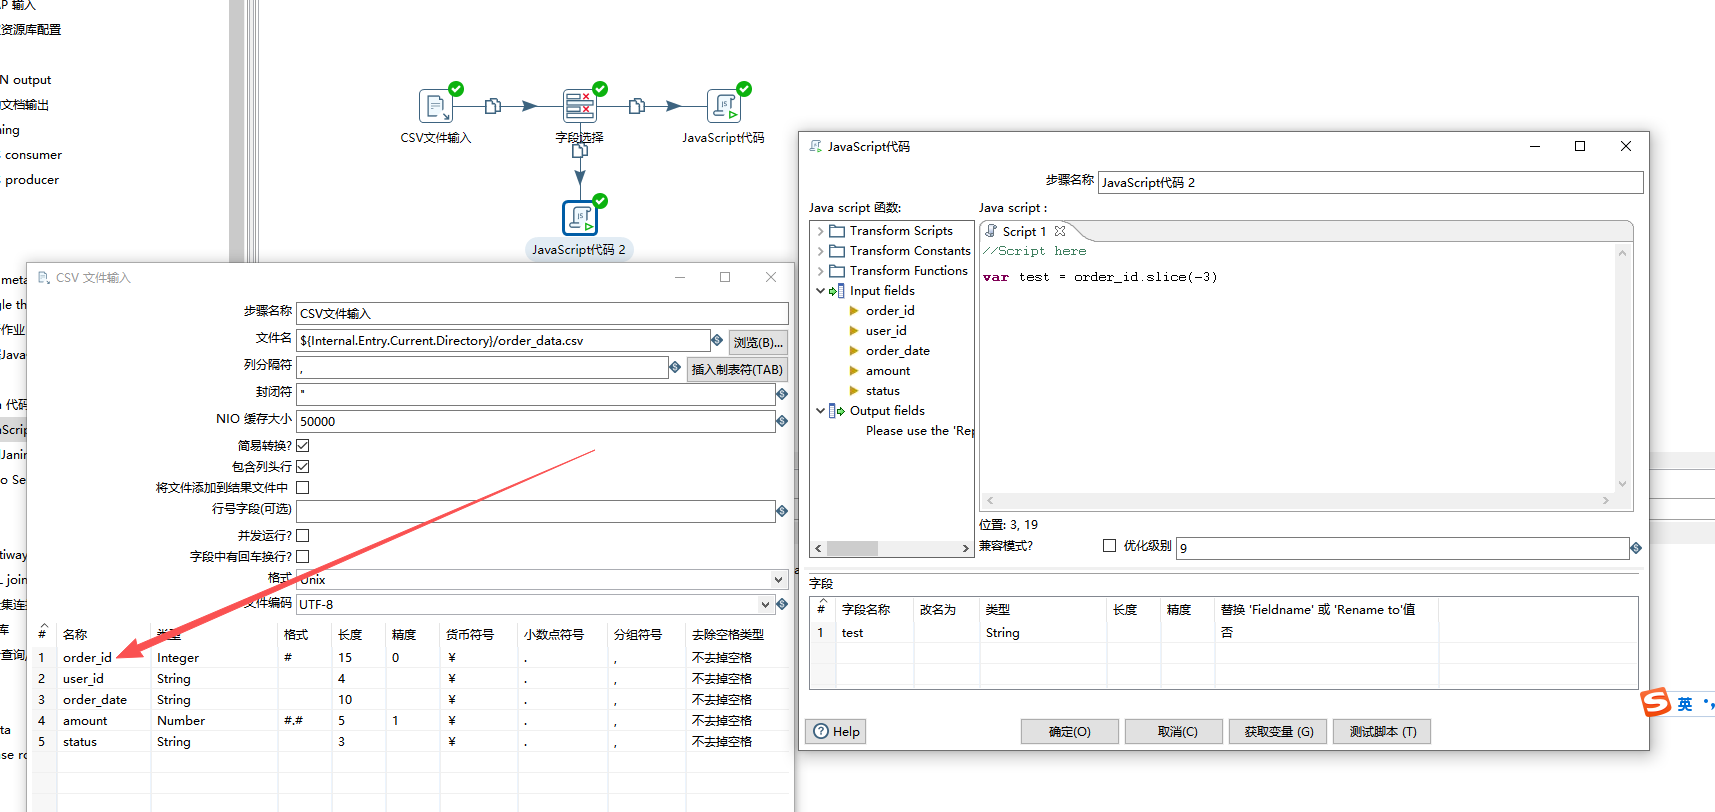
Task: Switch to the Script 1 tab
Action: coord(1023,231)
